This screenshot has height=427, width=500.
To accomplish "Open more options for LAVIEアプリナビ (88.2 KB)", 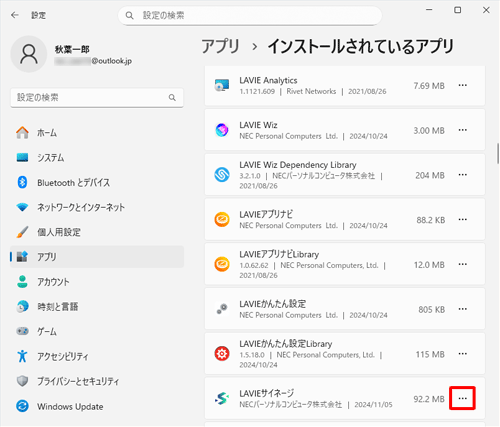I will click(462, 219).
